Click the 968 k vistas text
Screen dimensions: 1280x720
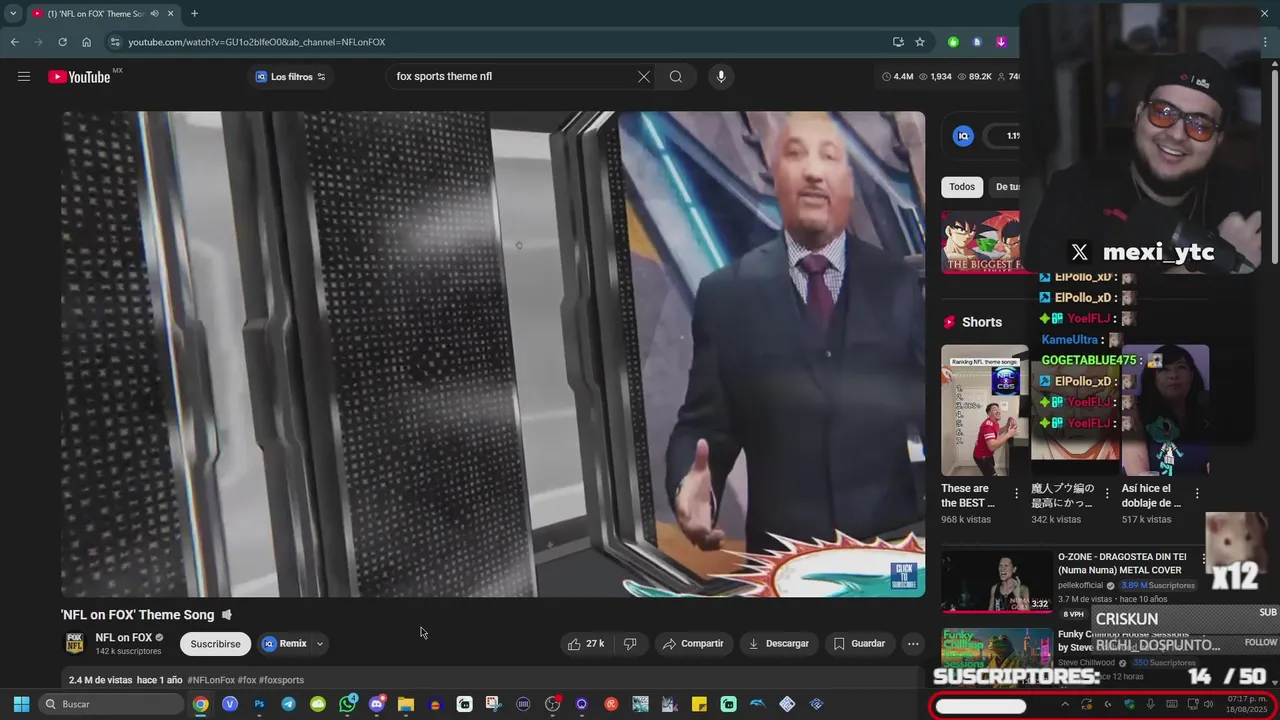(x=966, y=520)
